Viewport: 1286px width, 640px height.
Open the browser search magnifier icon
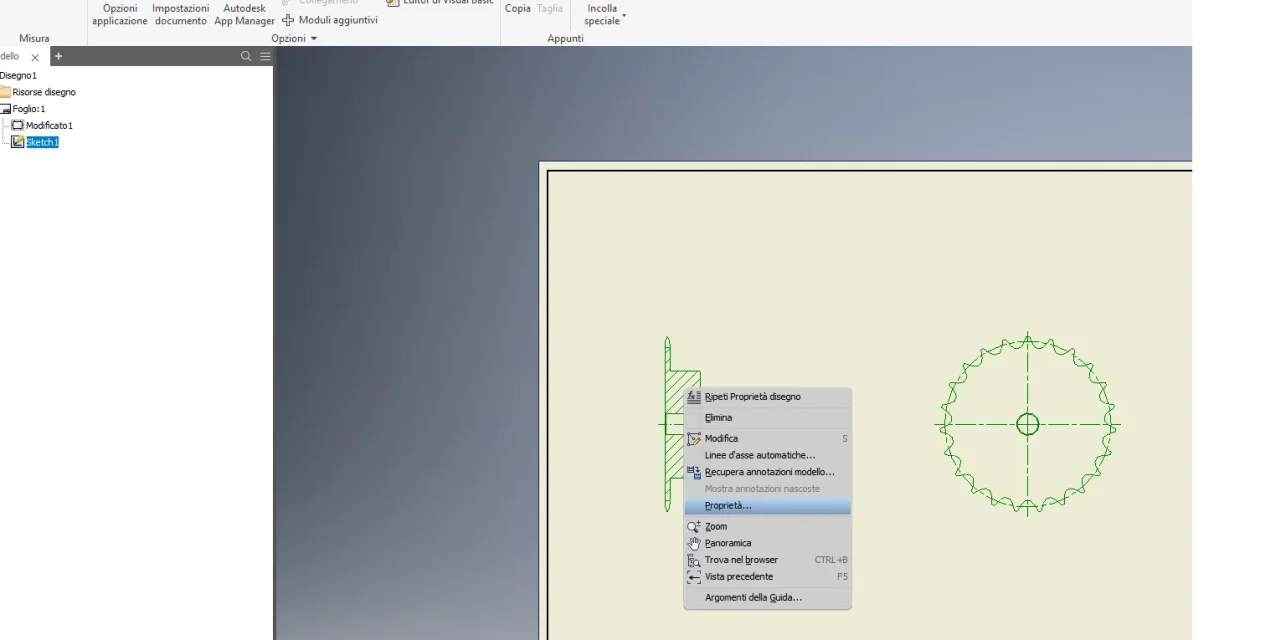coord(246,57)
